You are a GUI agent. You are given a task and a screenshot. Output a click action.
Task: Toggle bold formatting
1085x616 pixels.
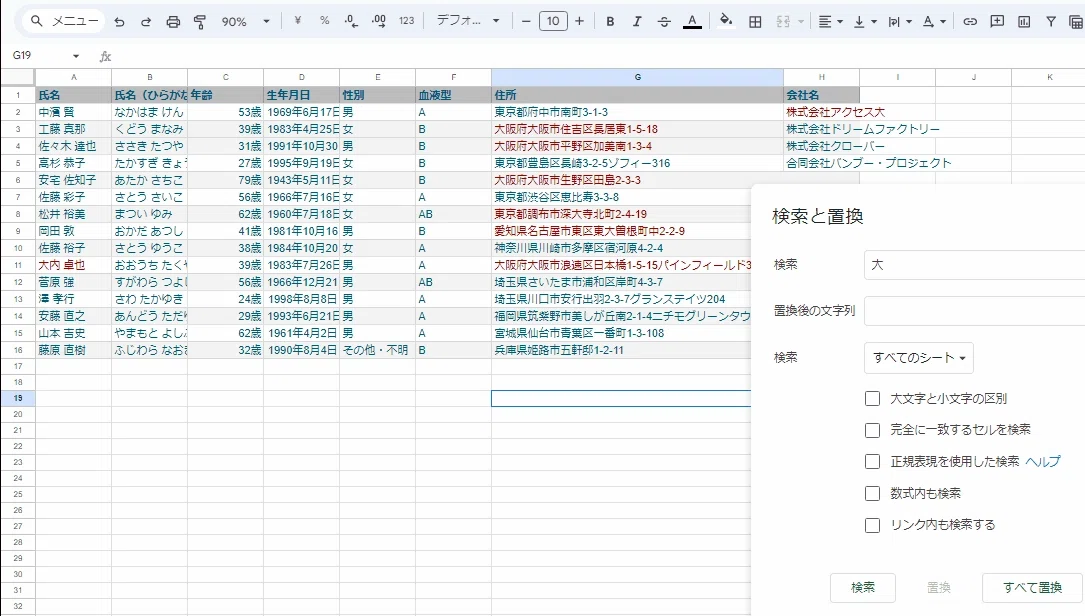click(x=610, y=21)
